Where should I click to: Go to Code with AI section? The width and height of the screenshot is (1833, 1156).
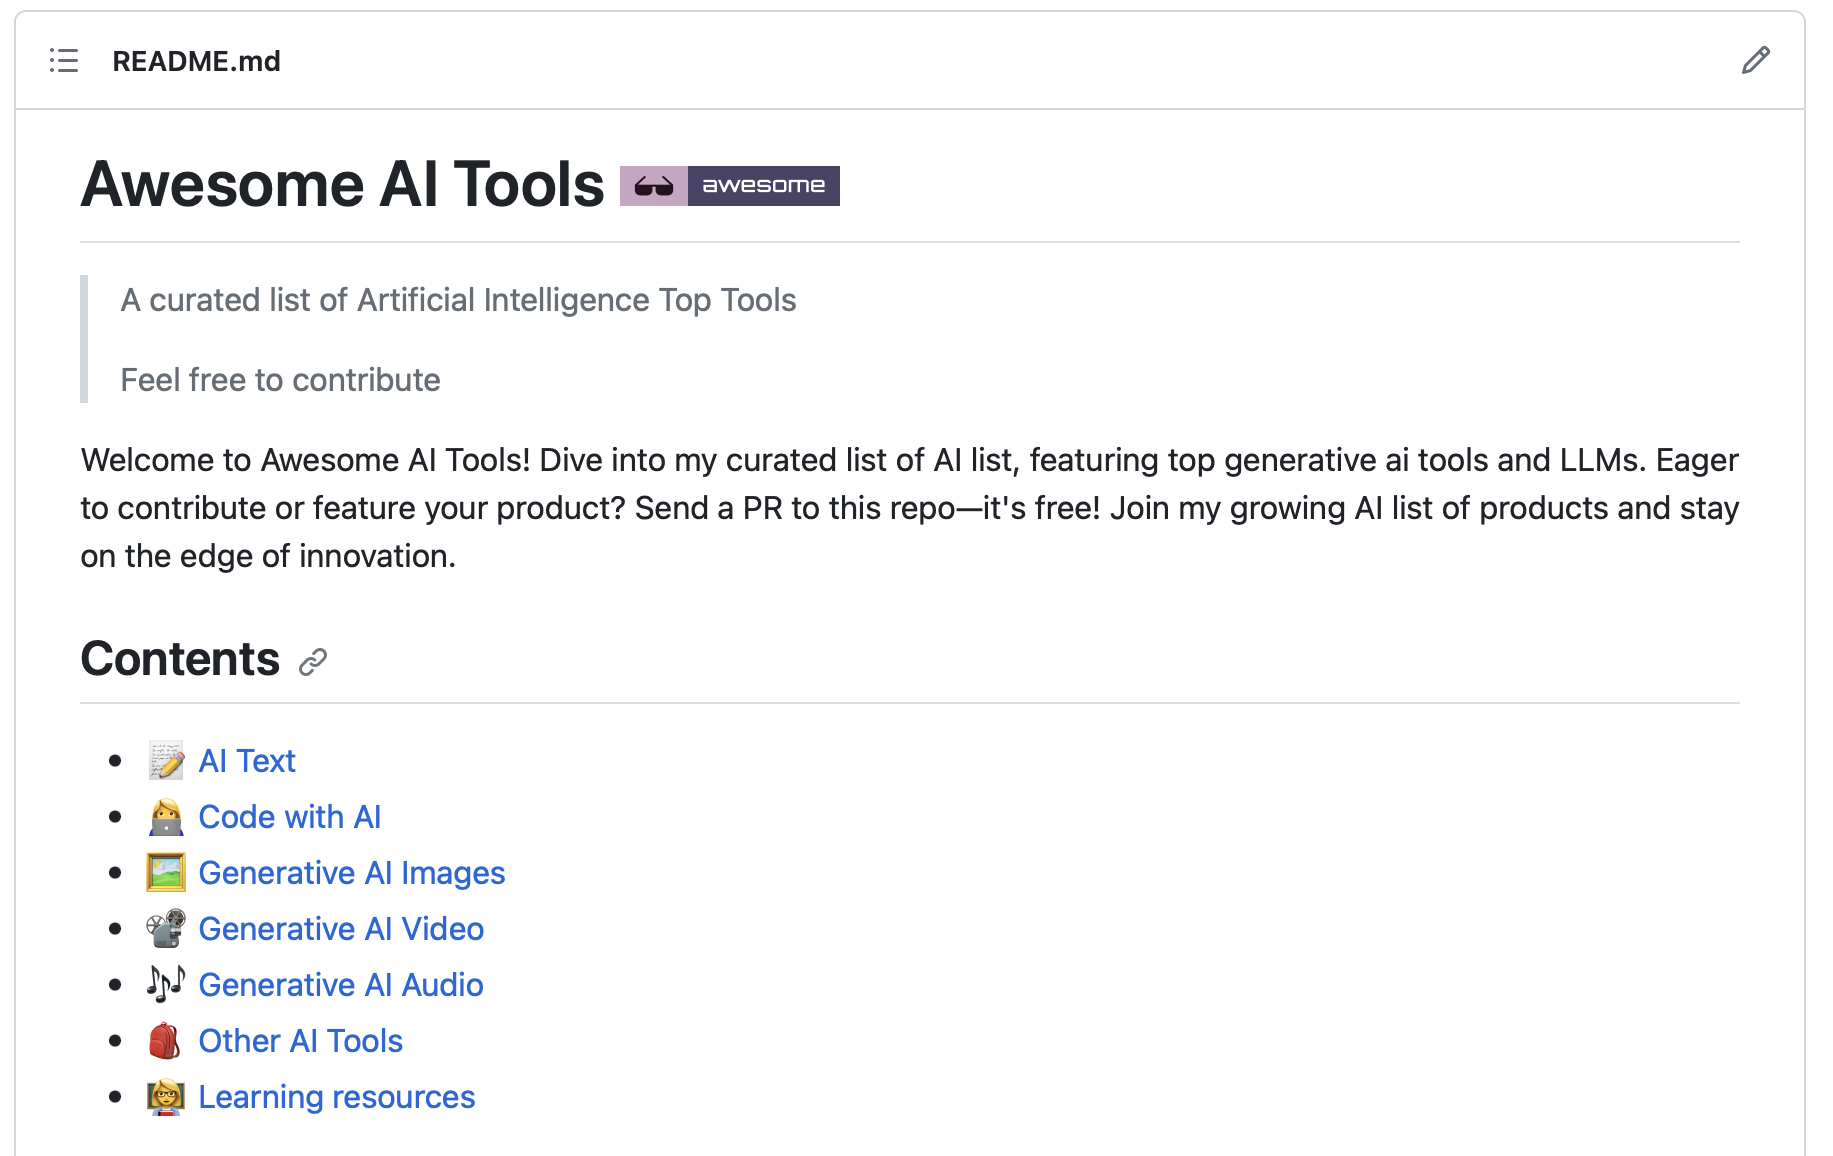tap(290, 817)
